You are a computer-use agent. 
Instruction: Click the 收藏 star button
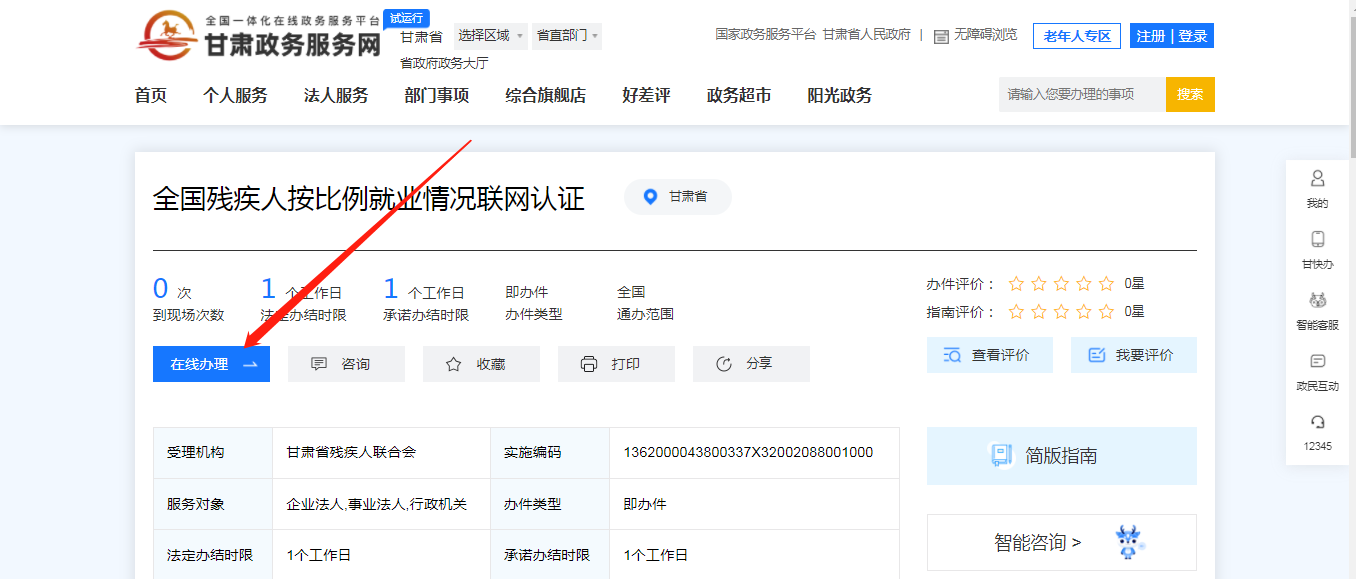(481, 364)
